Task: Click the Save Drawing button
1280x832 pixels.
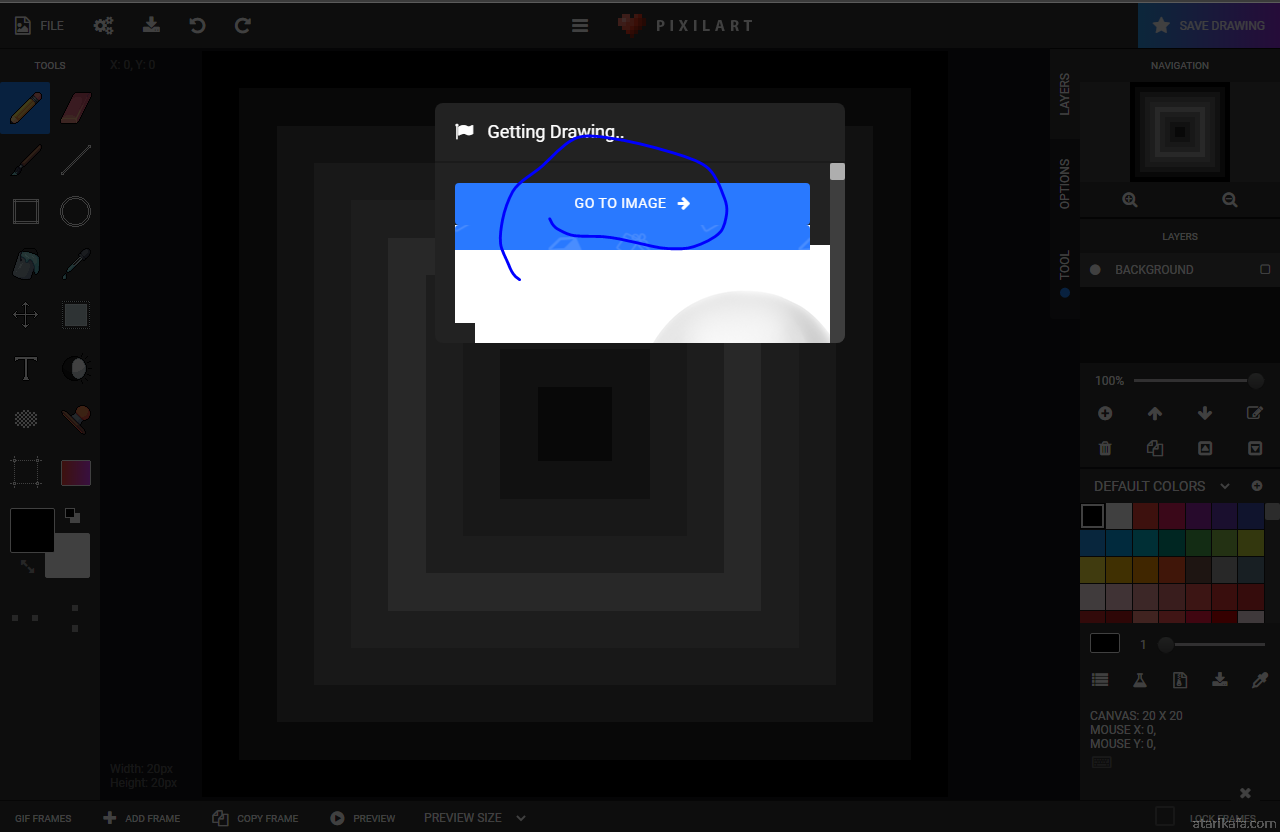Action: click(x=1209, y=26)
